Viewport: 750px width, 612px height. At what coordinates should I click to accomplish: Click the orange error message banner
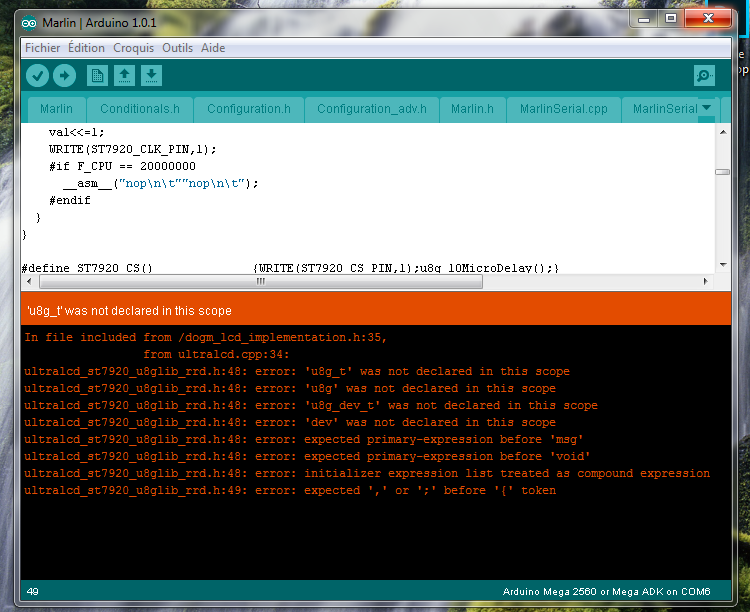click(376, 311)
